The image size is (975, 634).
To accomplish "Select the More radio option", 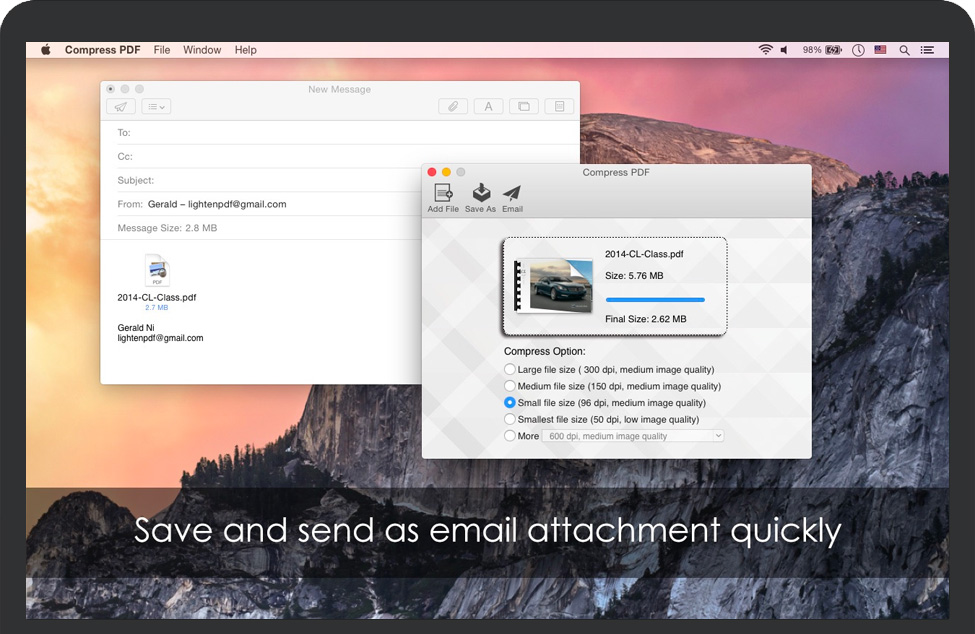I will [x=510, y=436].
